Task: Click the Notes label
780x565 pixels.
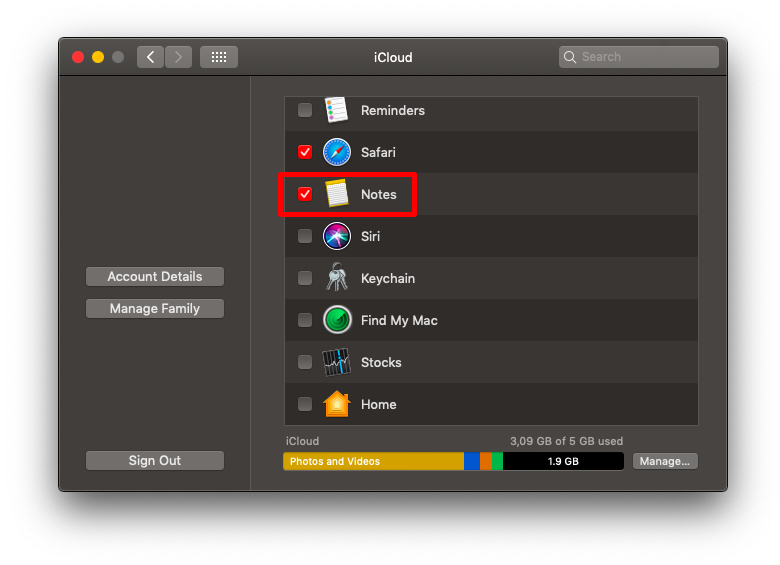Action: [379, 194]
